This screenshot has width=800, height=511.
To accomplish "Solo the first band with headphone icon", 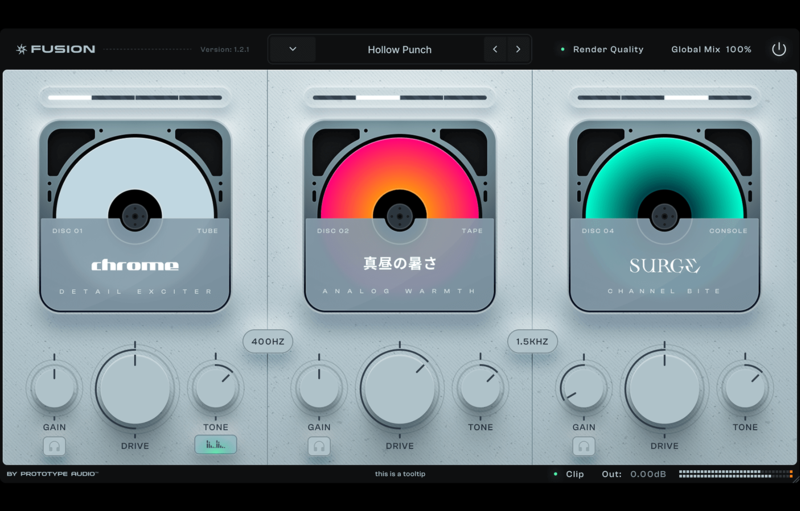I will [x=54, y=446].
